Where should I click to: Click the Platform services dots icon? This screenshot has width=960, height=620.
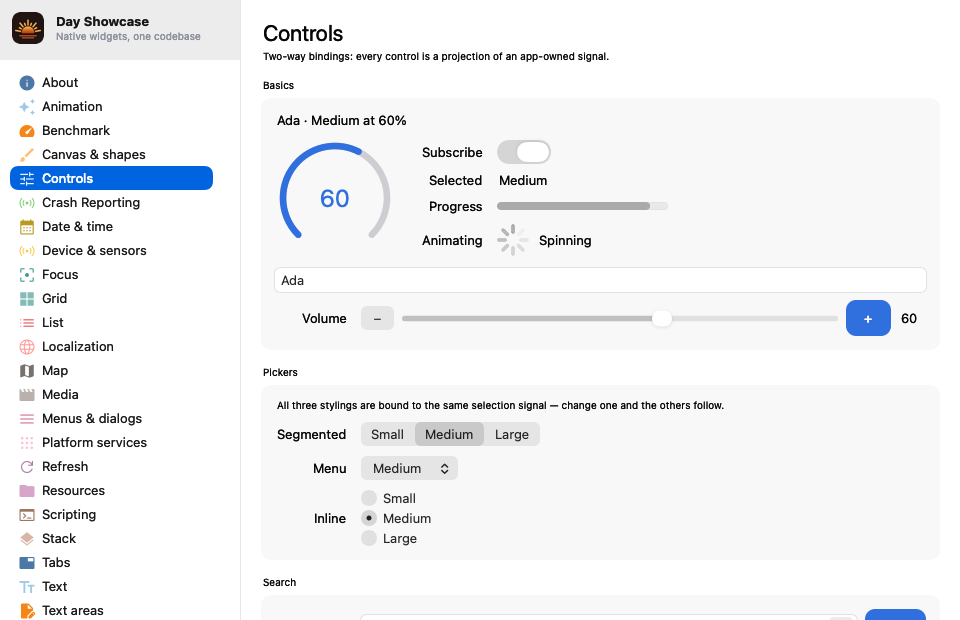pyautogui.click(x=27, y=443)
